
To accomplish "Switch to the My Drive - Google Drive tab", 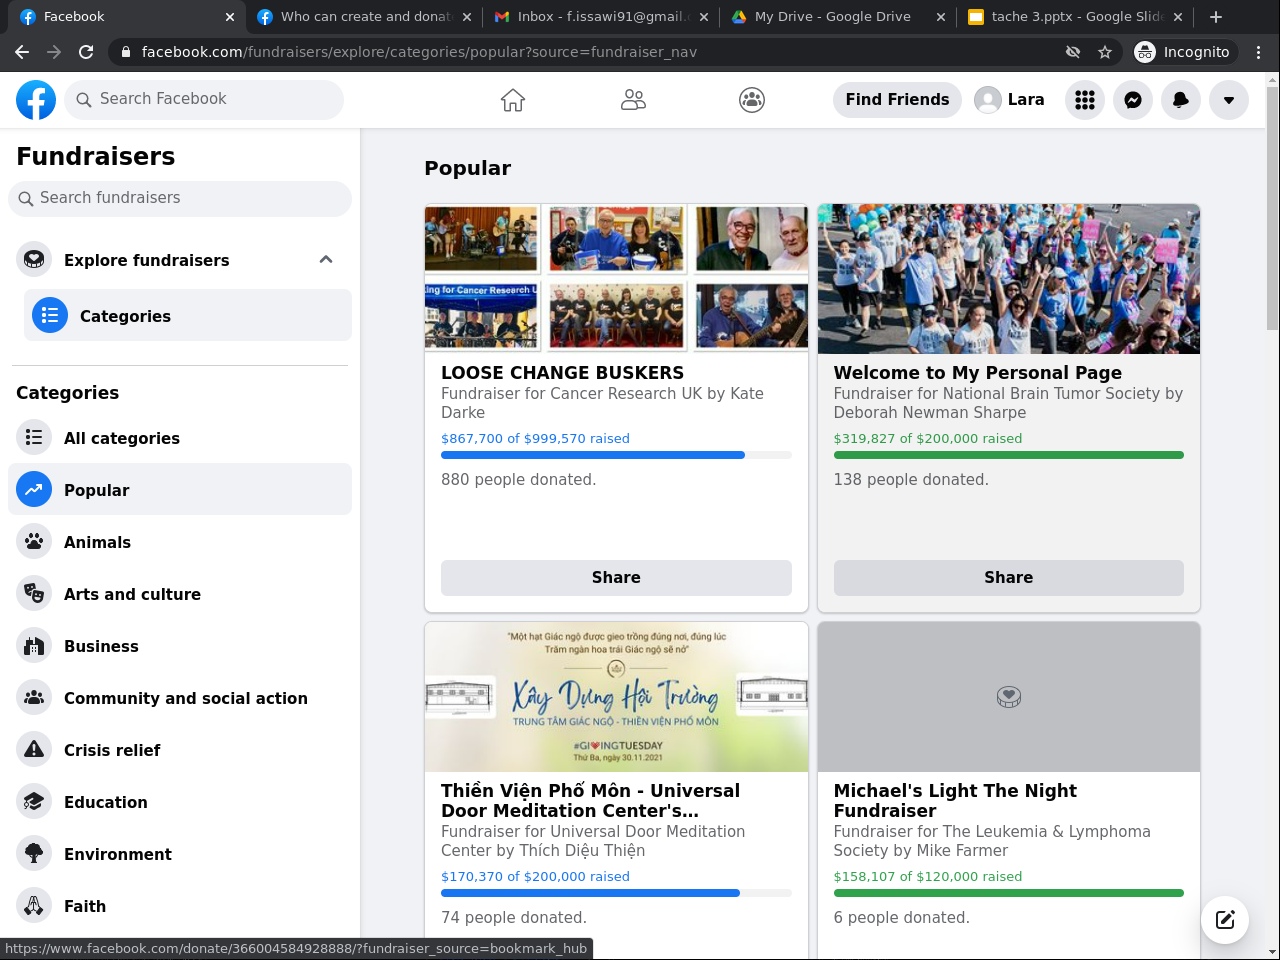I will coord(838,17).
